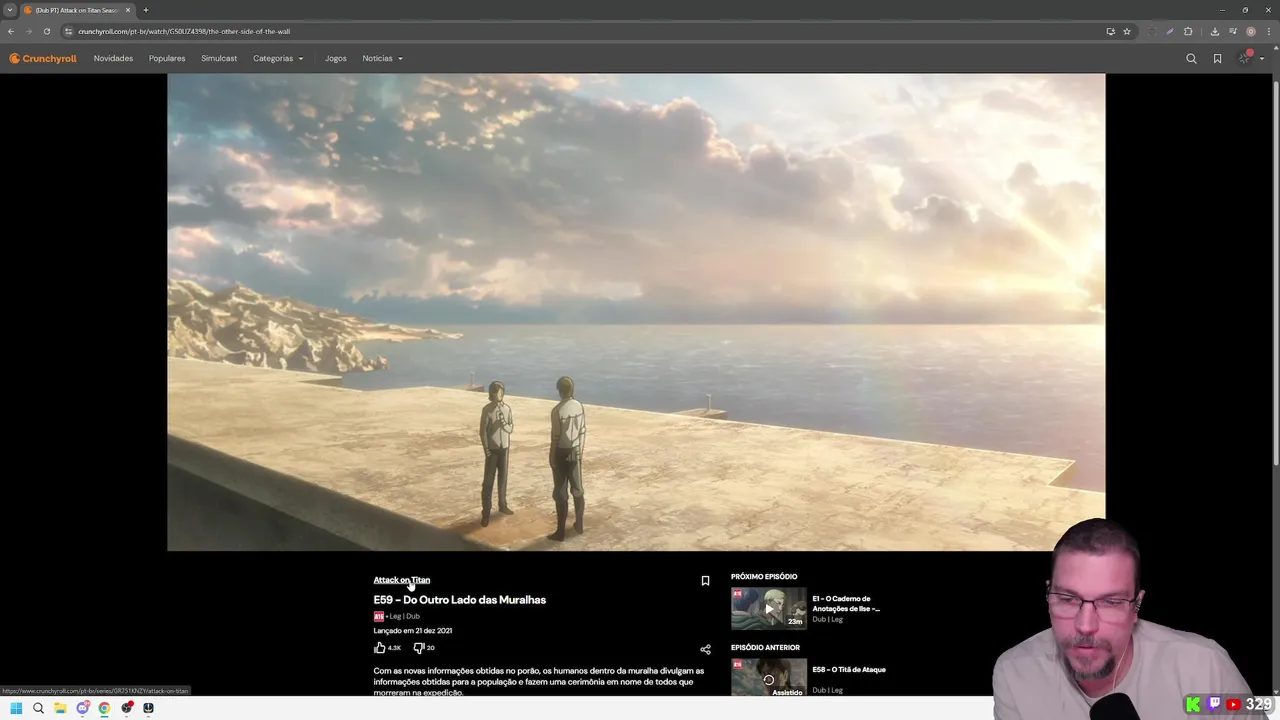
Task: Reload the page
Action: (x=46, y=31)
